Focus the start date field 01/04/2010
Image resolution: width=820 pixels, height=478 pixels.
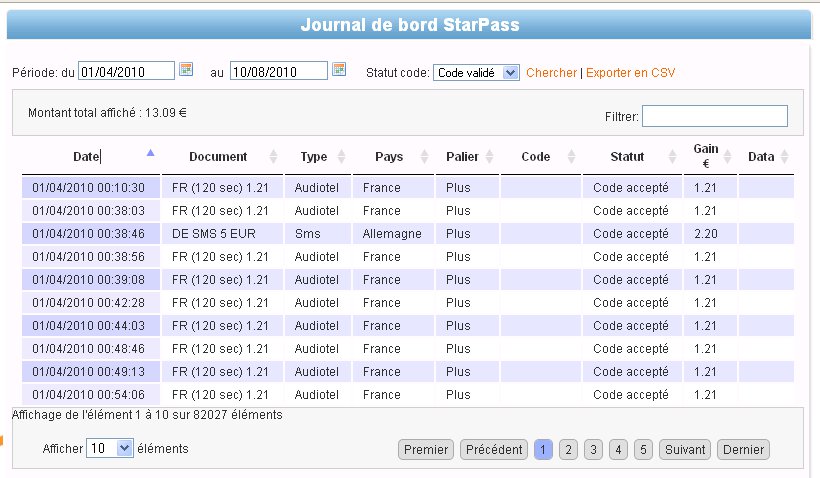[x=126, y=71]
